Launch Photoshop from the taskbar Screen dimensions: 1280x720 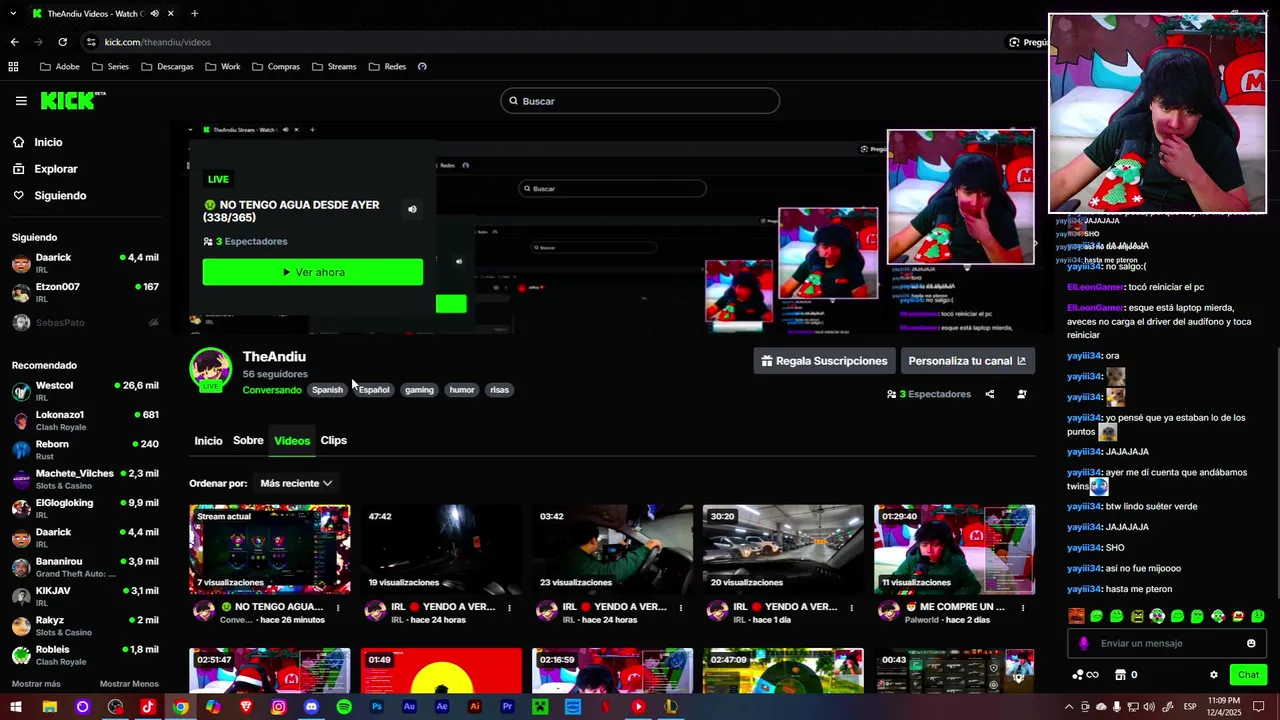tap(376, 707)
